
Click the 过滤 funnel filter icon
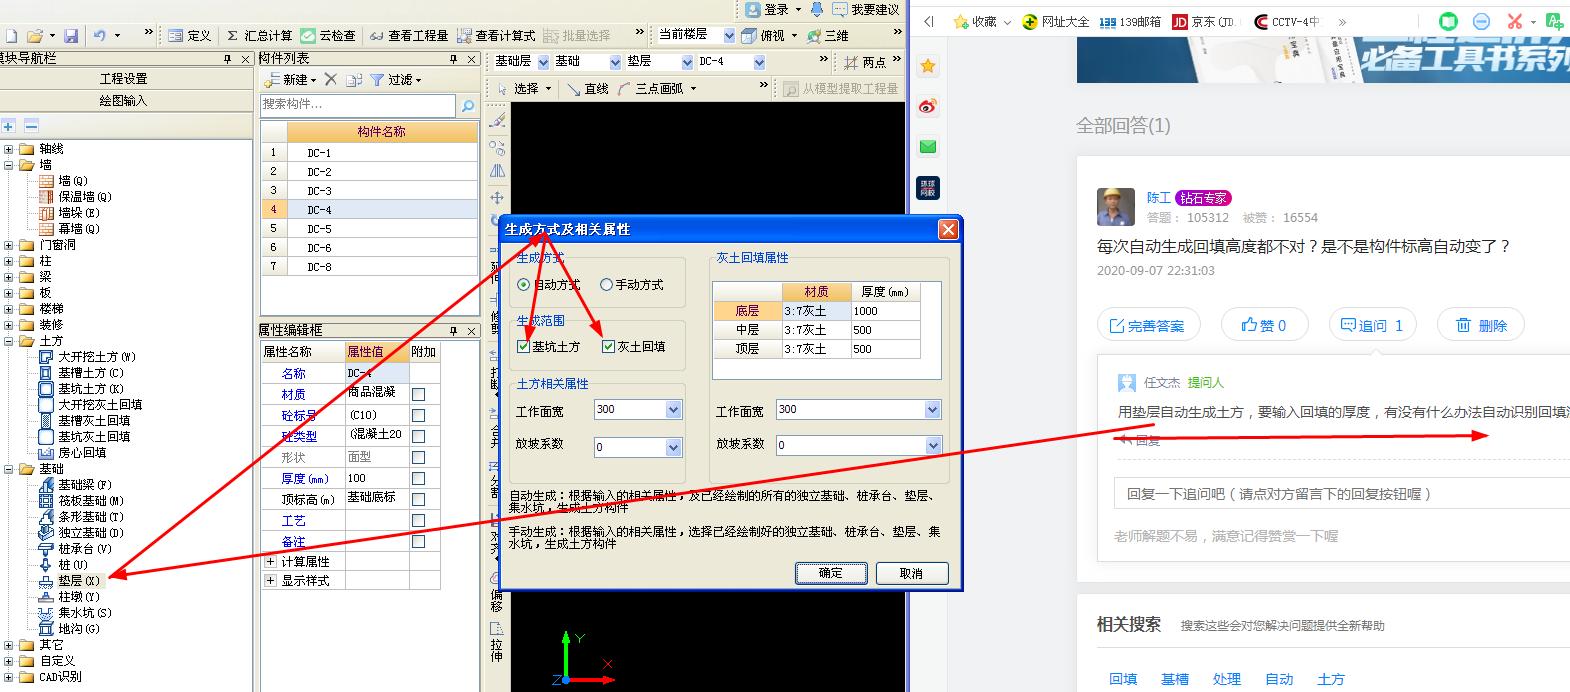point(377,79)
